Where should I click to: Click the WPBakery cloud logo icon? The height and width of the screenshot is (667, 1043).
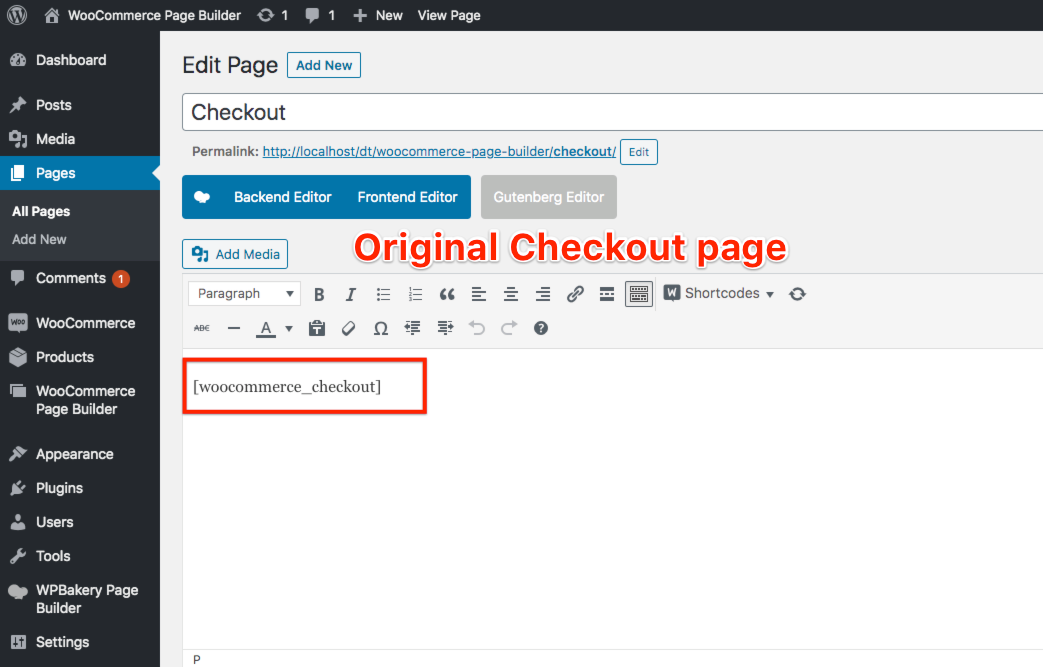(202, 197)
